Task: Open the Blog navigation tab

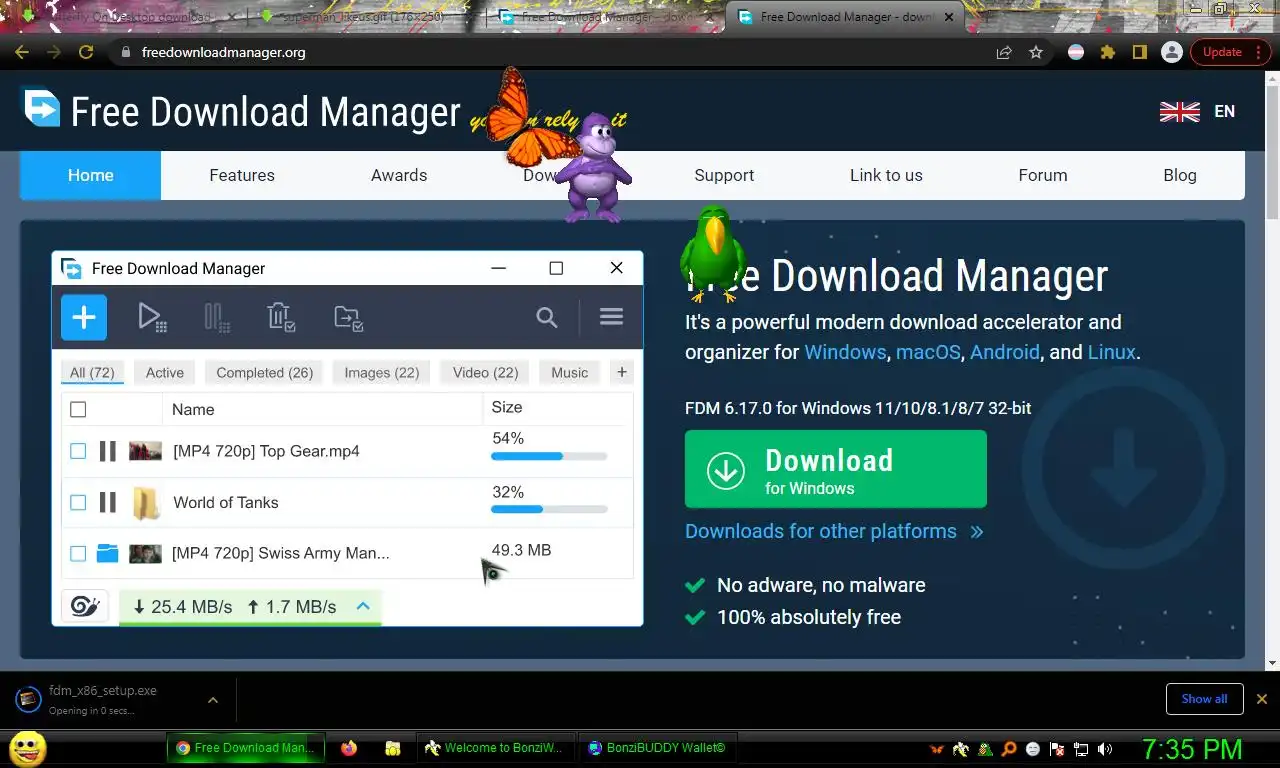Action: click(x=1180, y=175)
